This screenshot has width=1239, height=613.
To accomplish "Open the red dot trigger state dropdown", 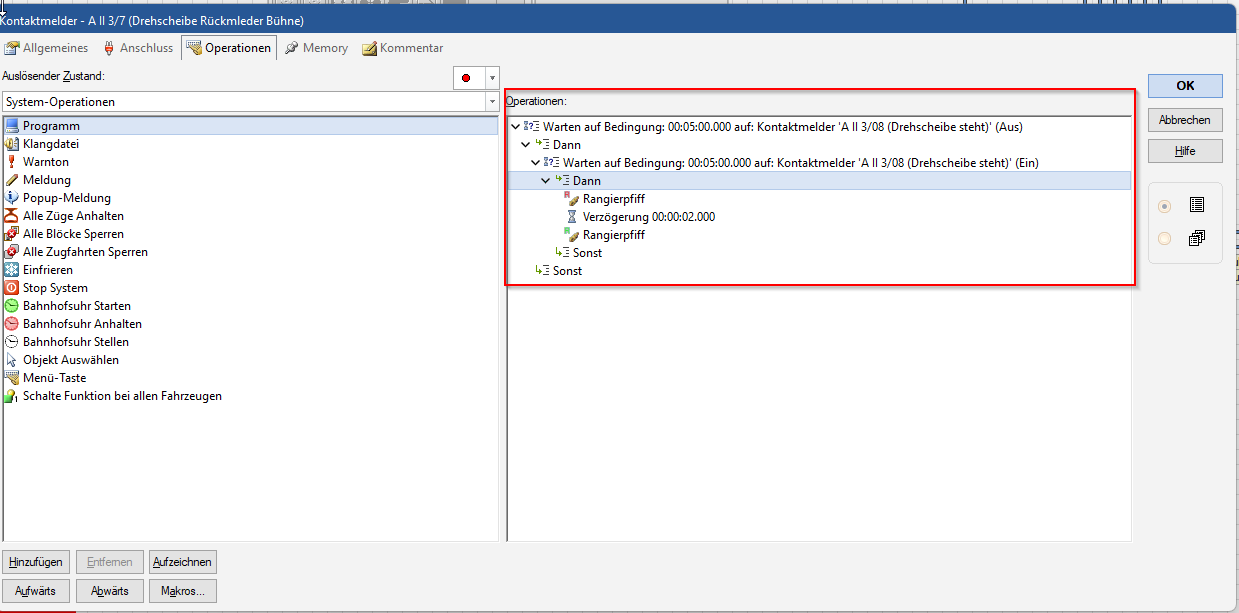I will pos(491,78).
